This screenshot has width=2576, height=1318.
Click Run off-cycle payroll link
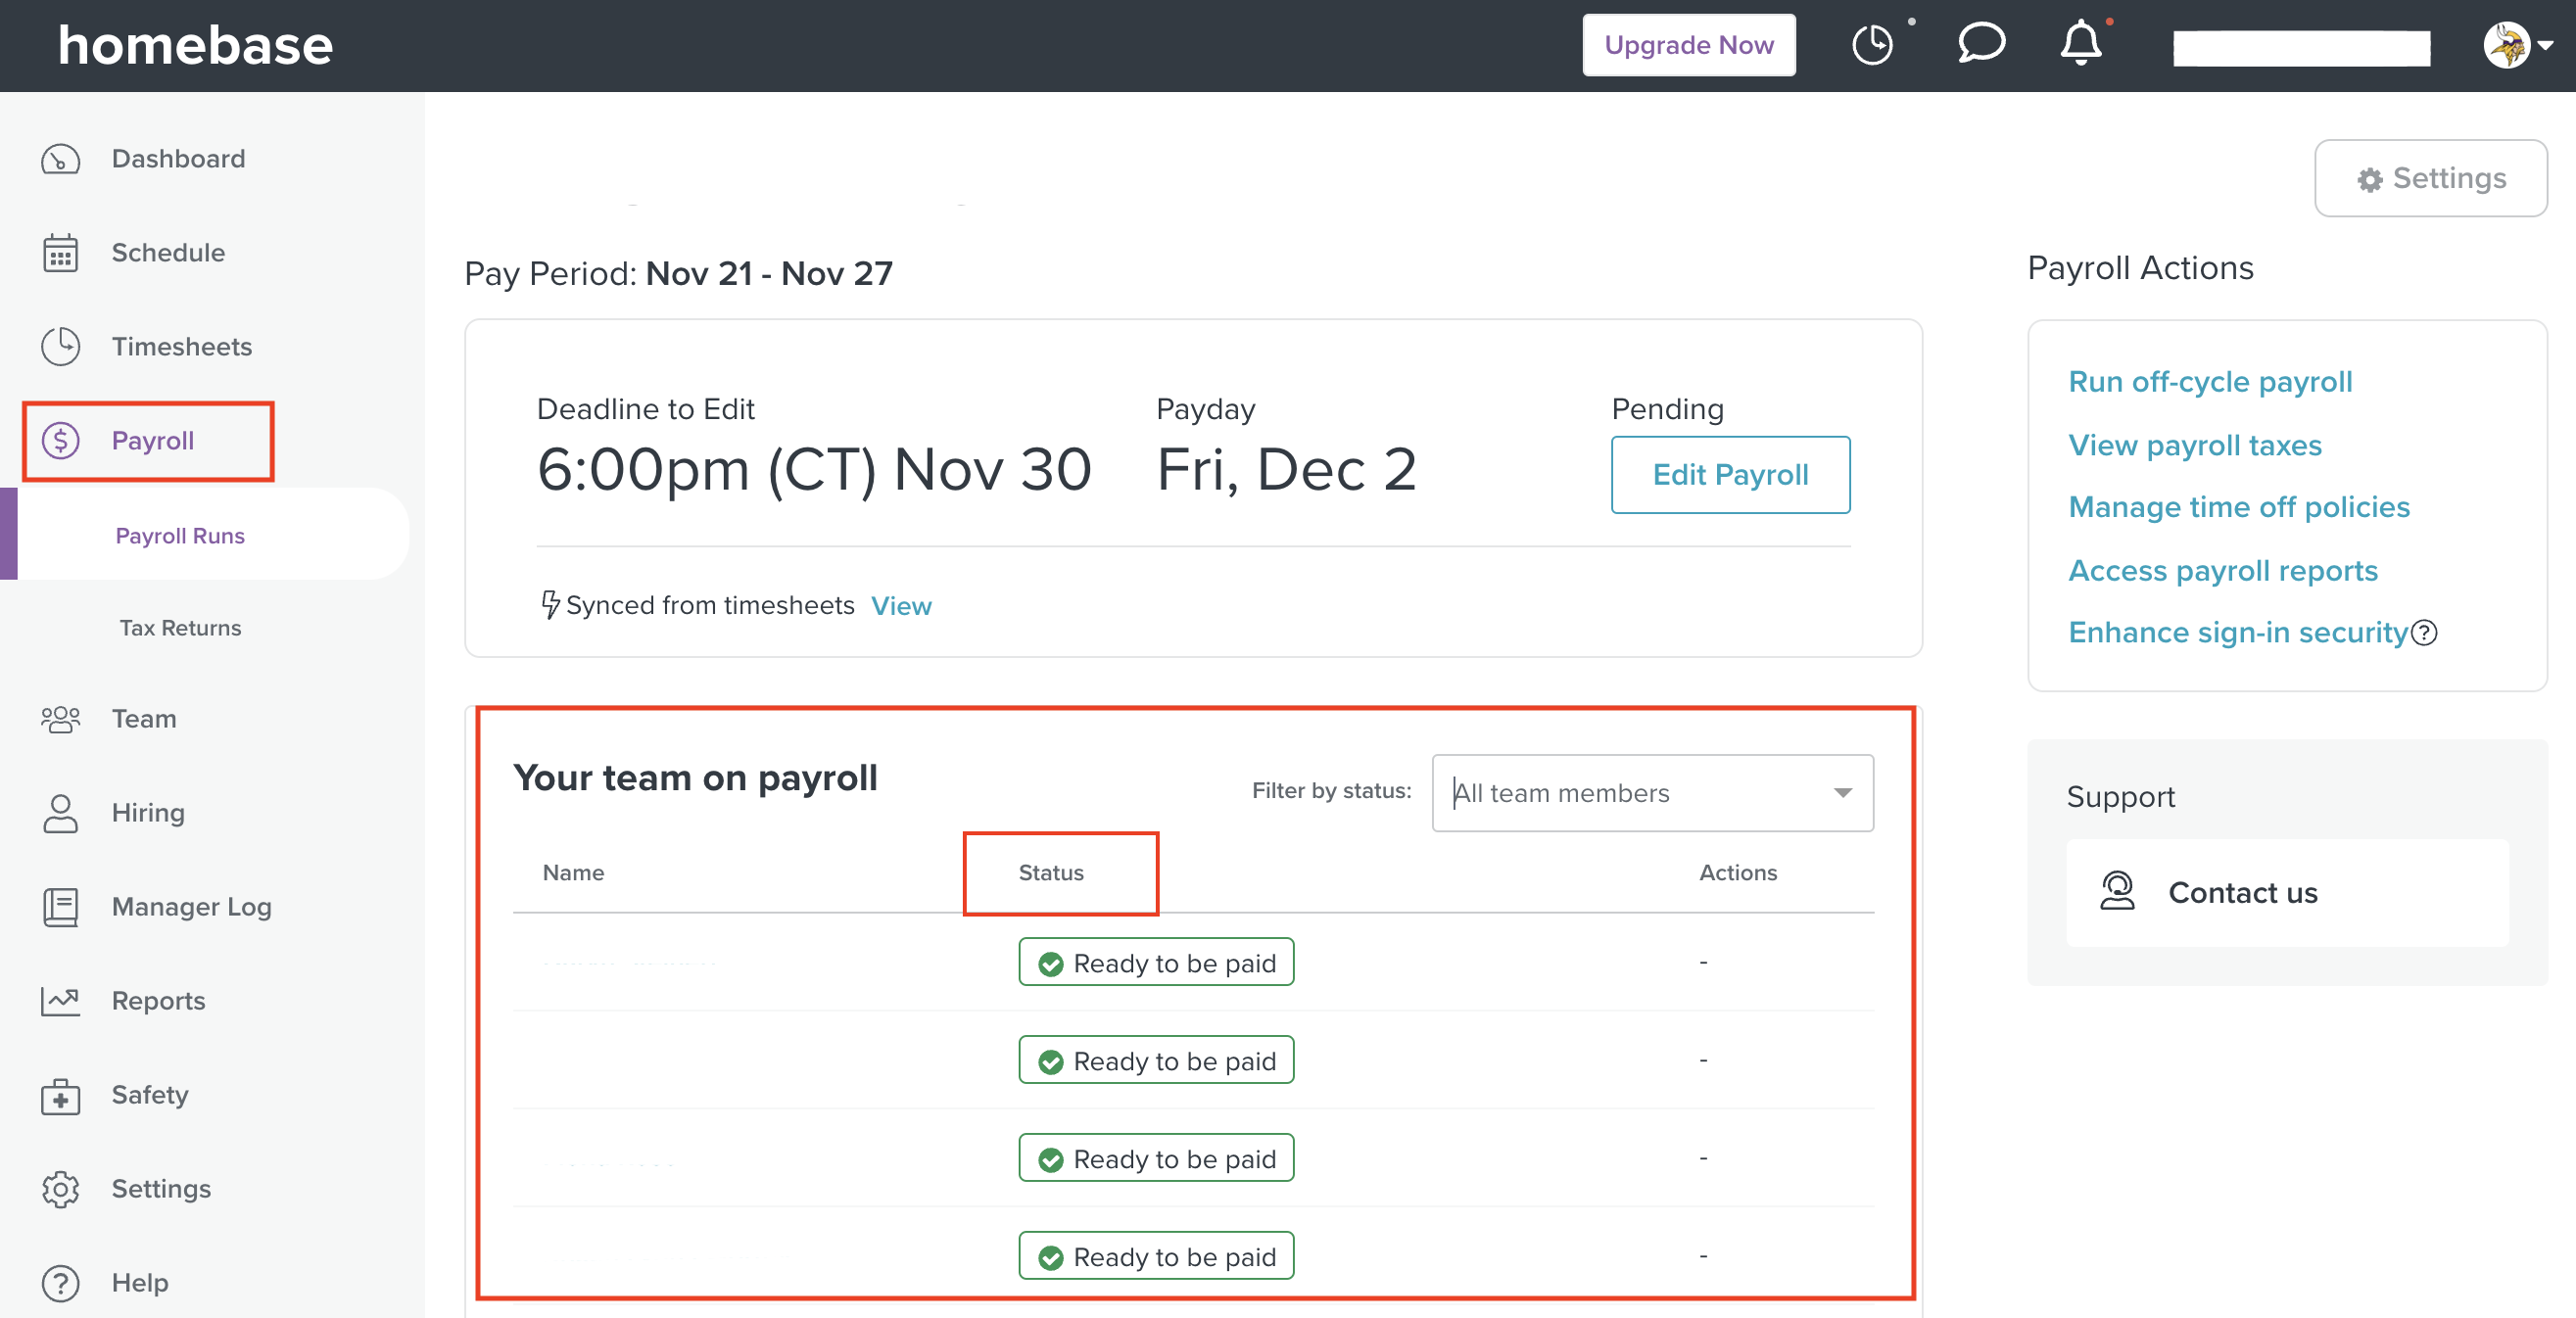[x=2210, y=382]
